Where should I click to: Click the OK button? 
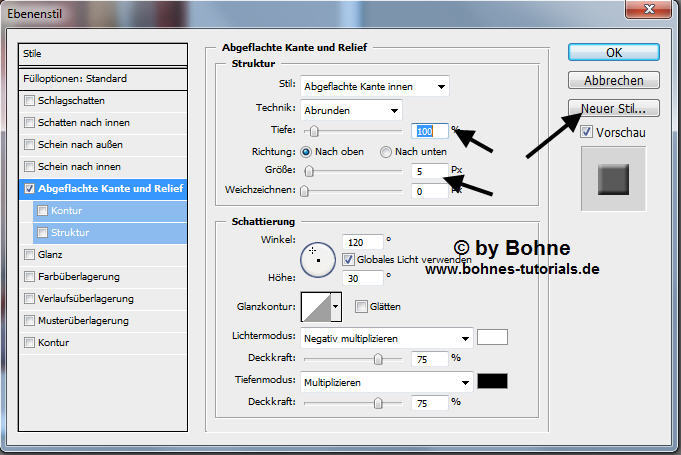click(x=614, y=52)
